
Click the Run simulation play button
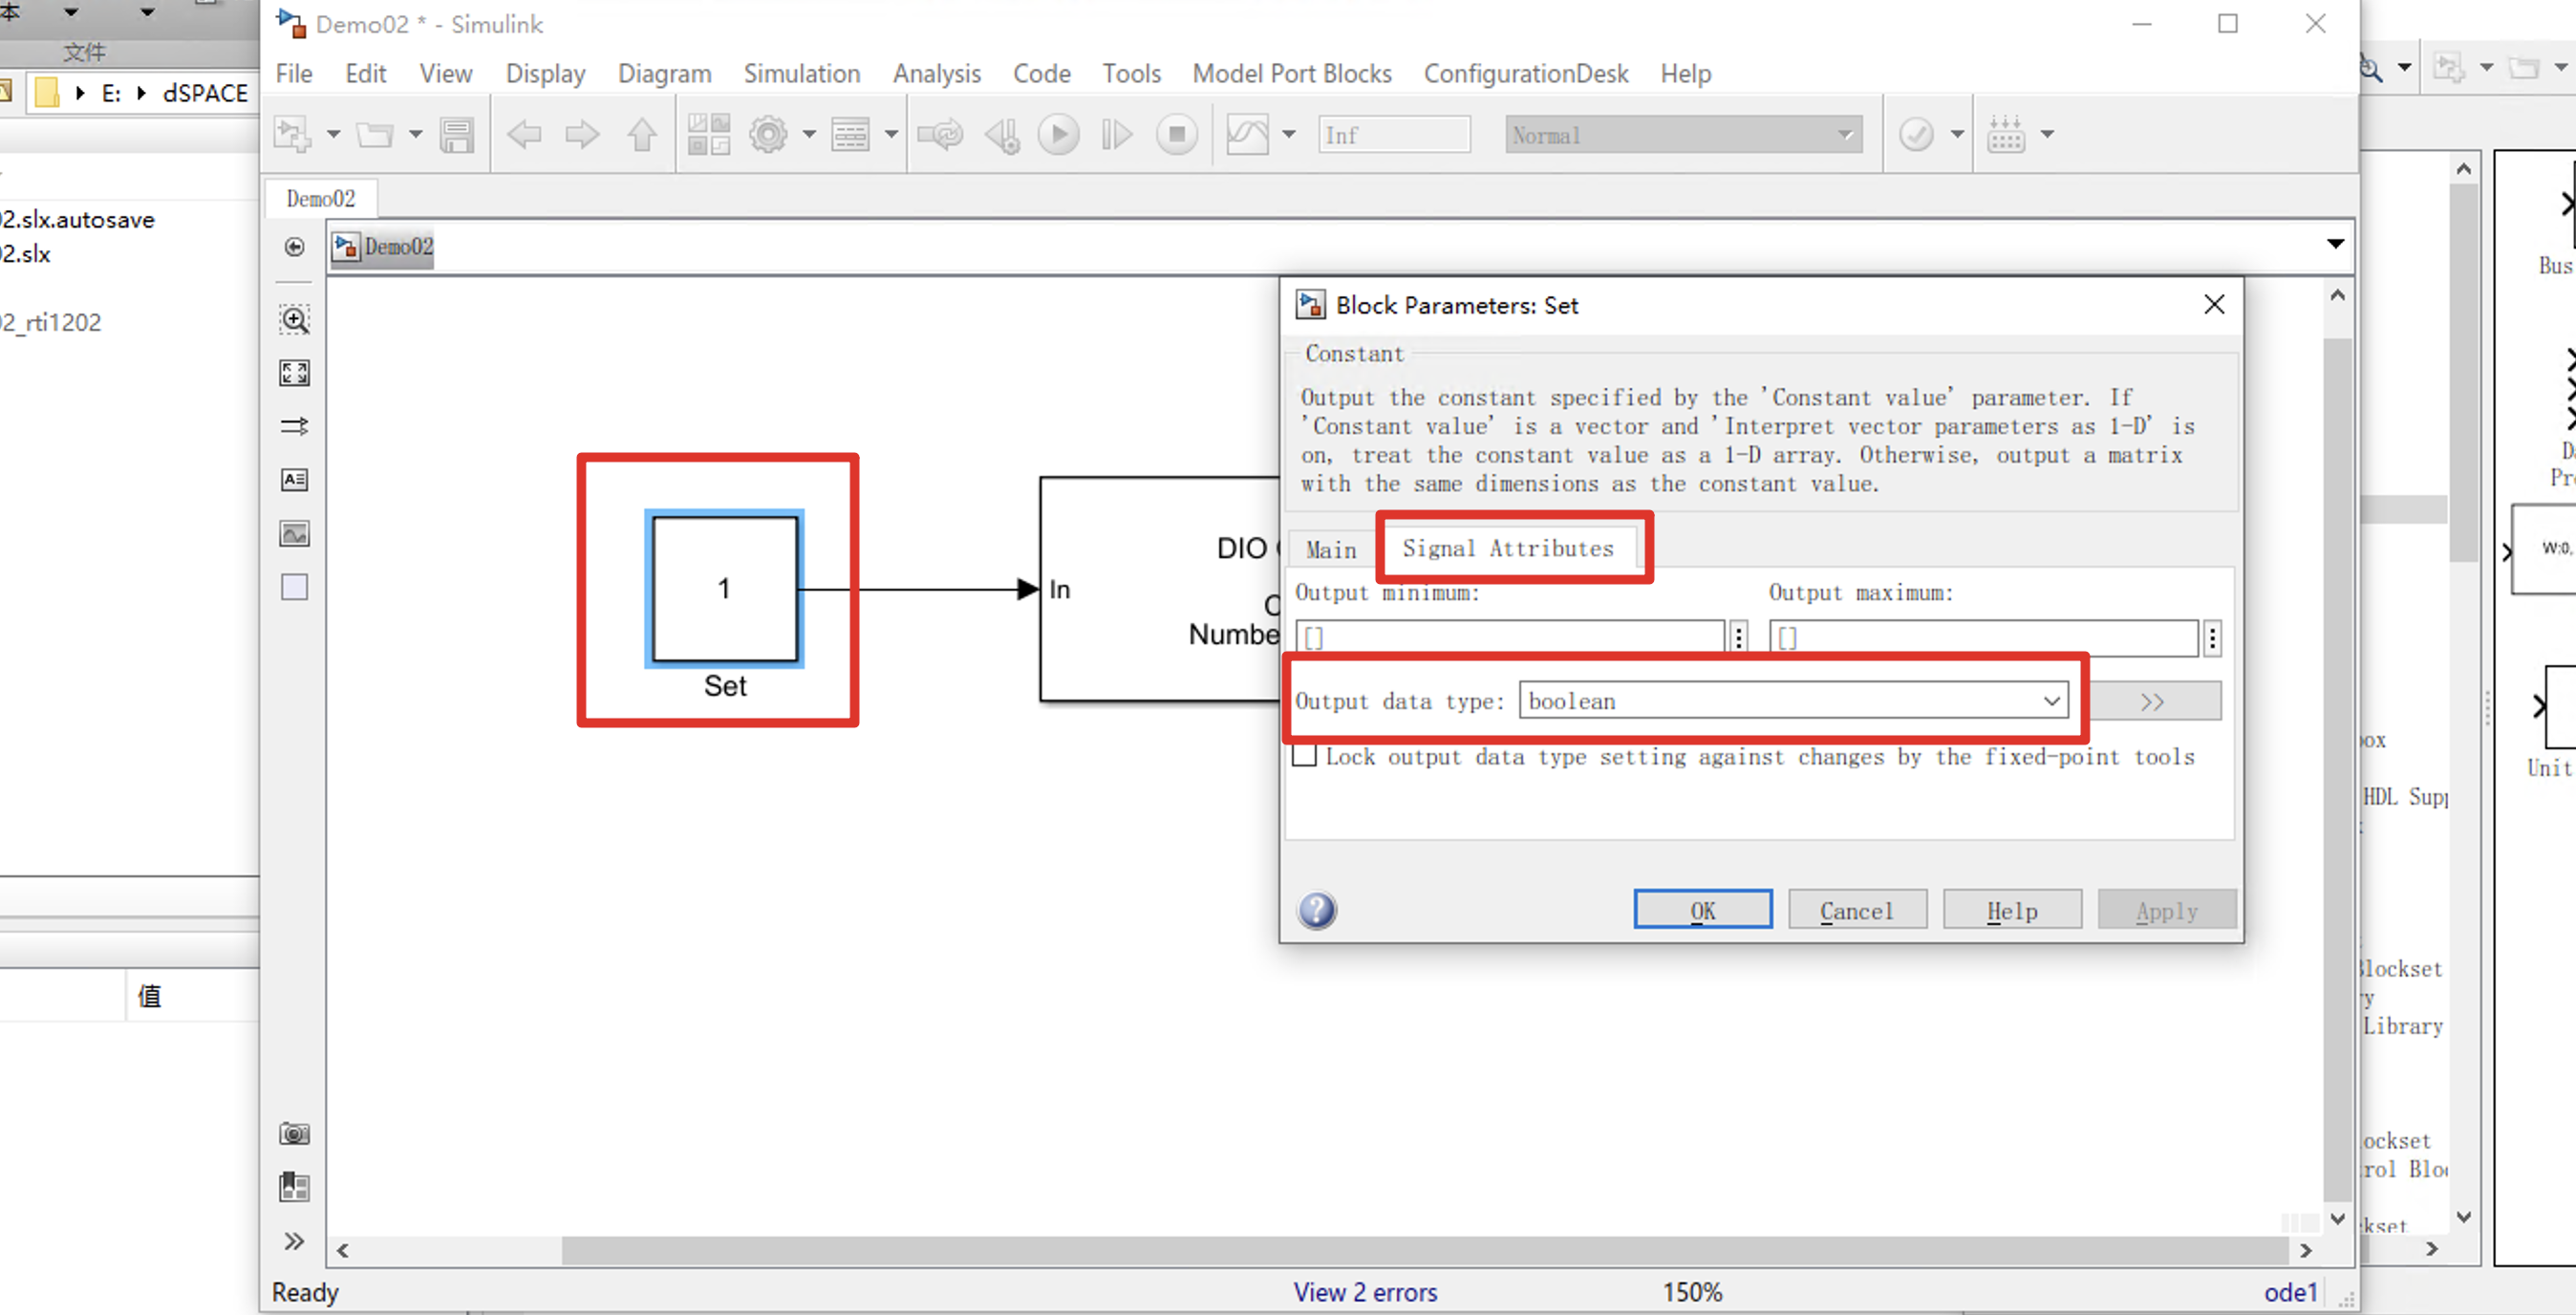[x=1058, y=134]
